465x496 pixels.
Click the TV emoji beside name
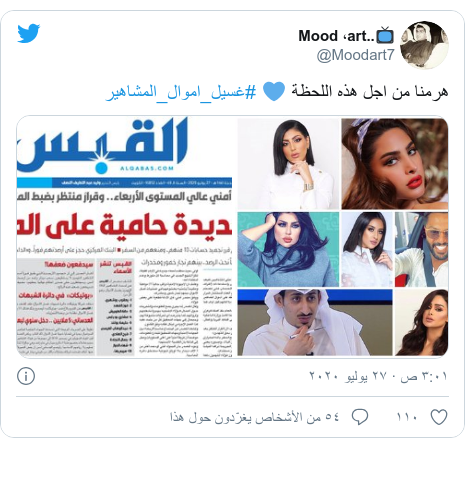[x=385, y=35]
